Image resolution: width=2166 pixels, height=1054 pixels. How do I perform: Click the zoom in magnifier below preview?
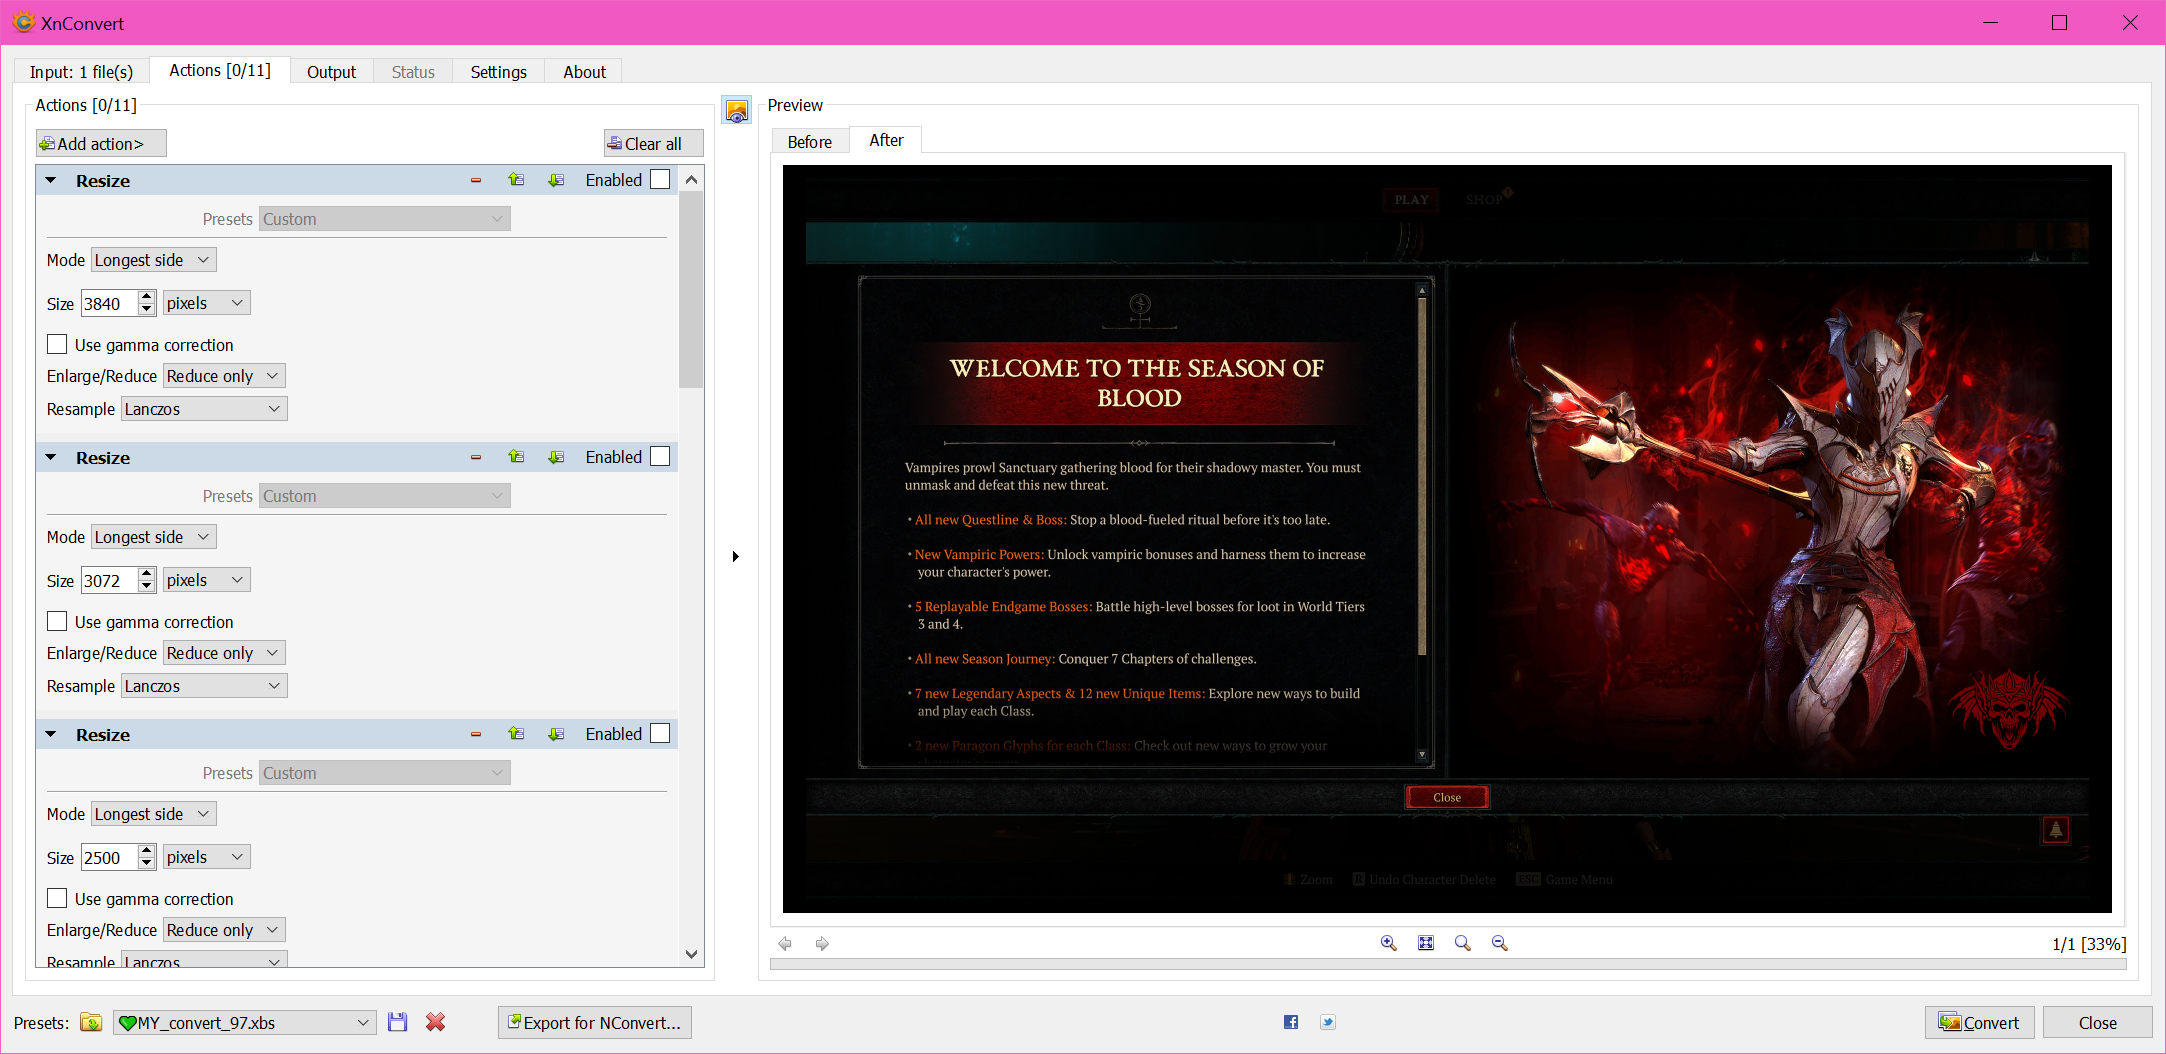coord(1388,943)
